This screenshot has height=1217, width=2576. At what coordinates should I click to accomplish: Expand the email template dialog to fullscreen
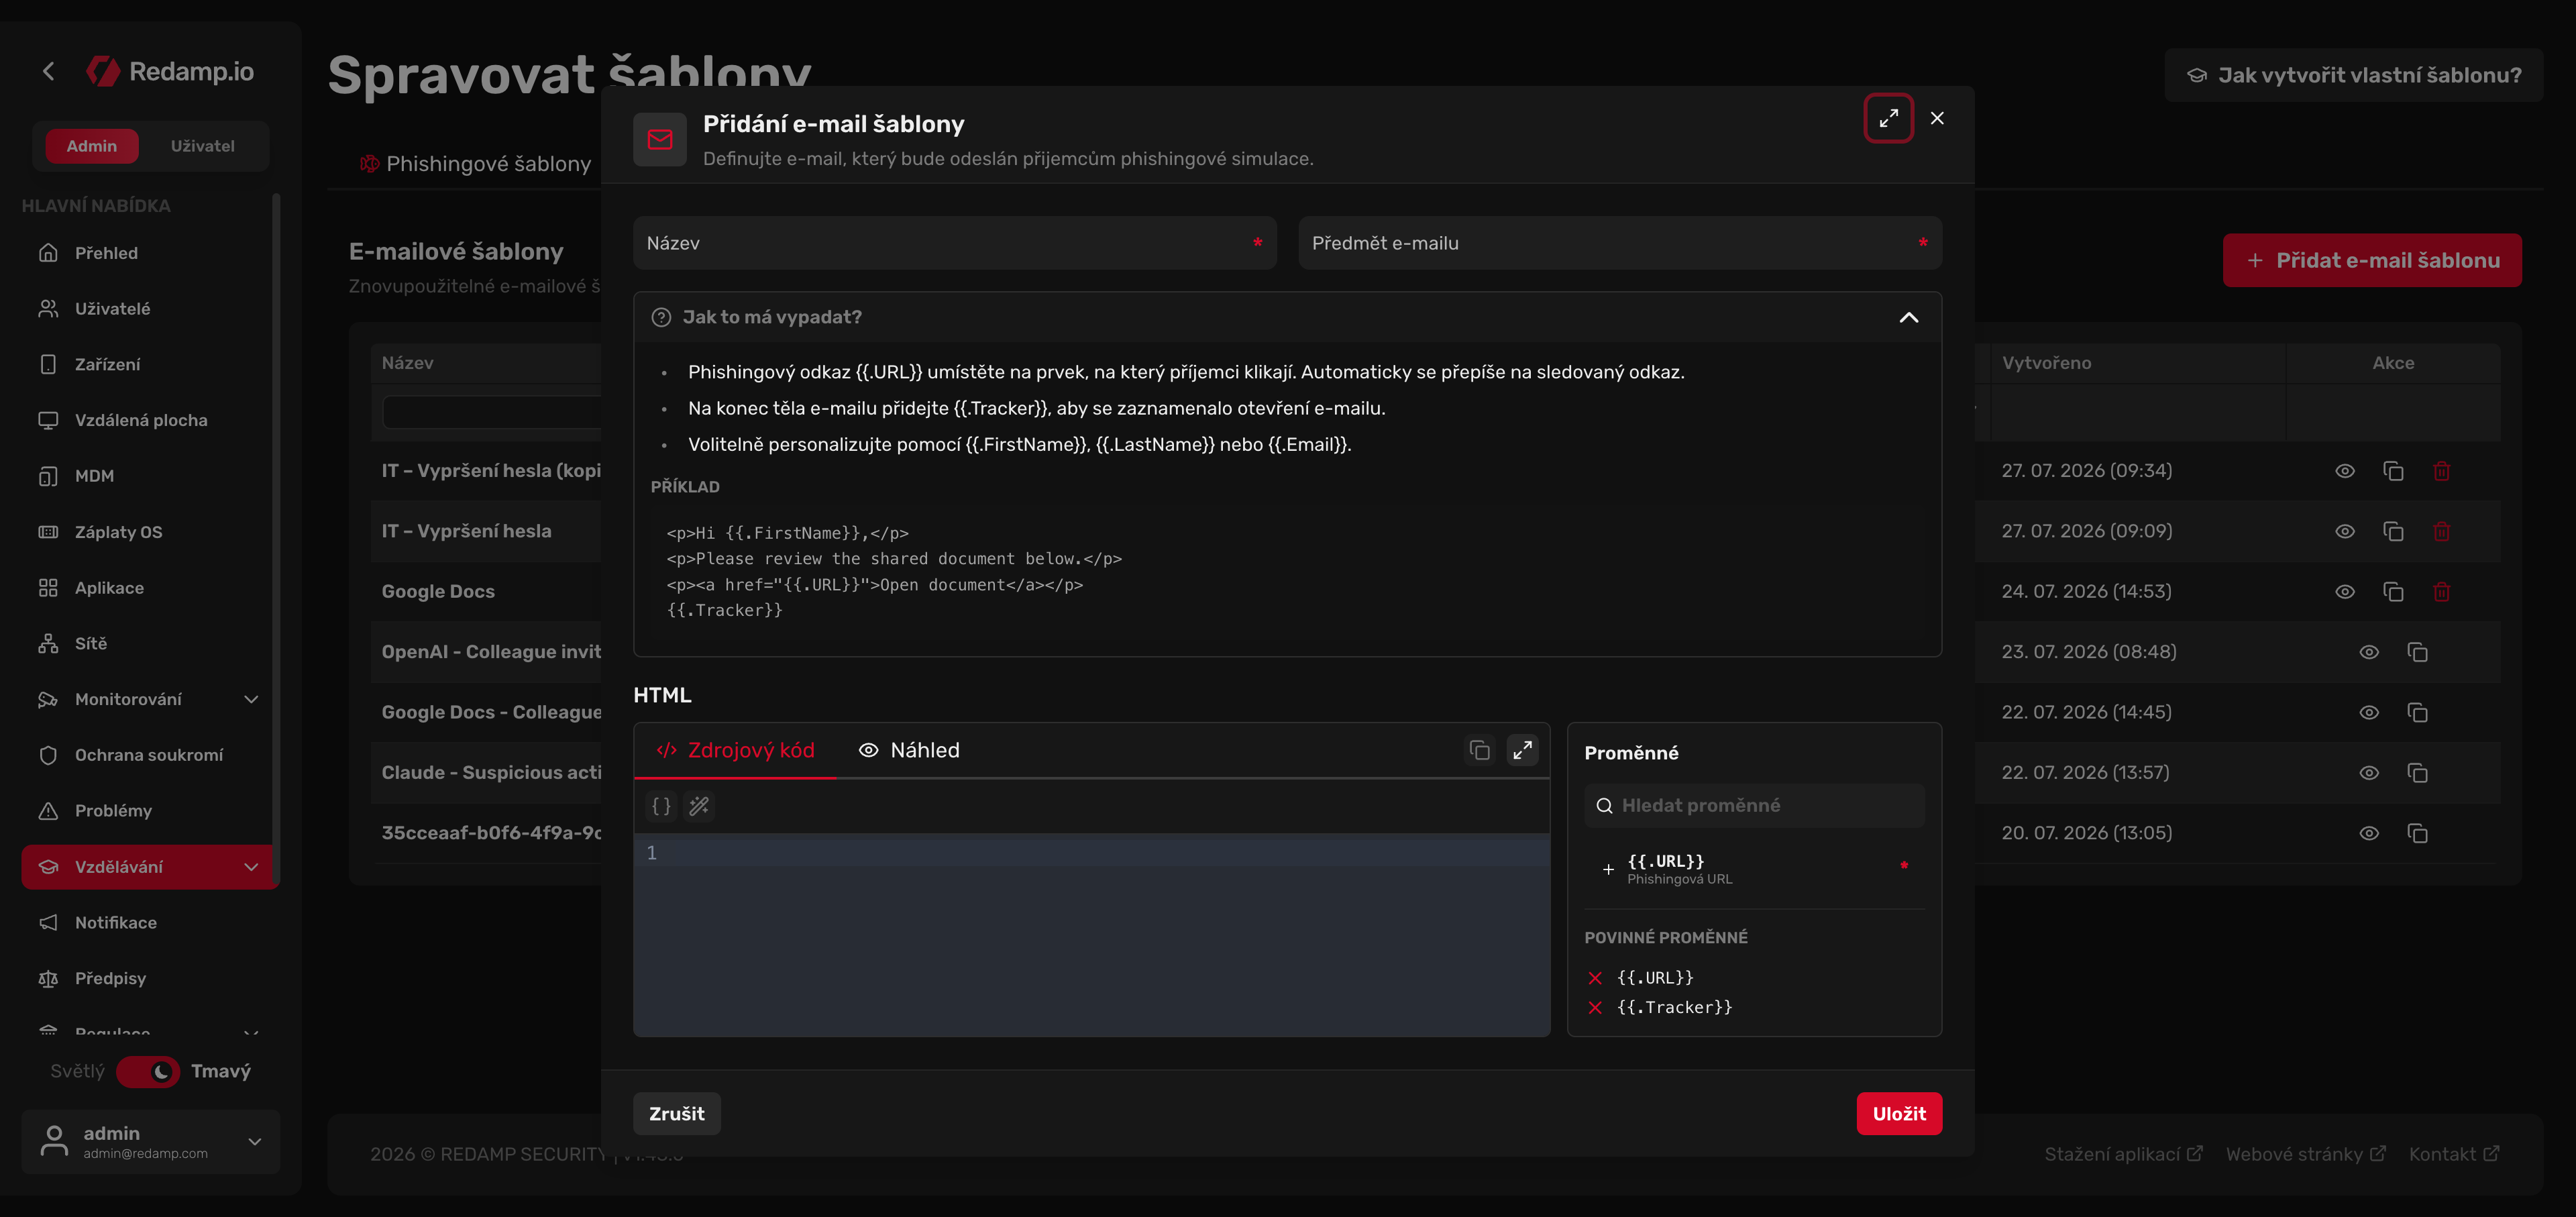1888,118
